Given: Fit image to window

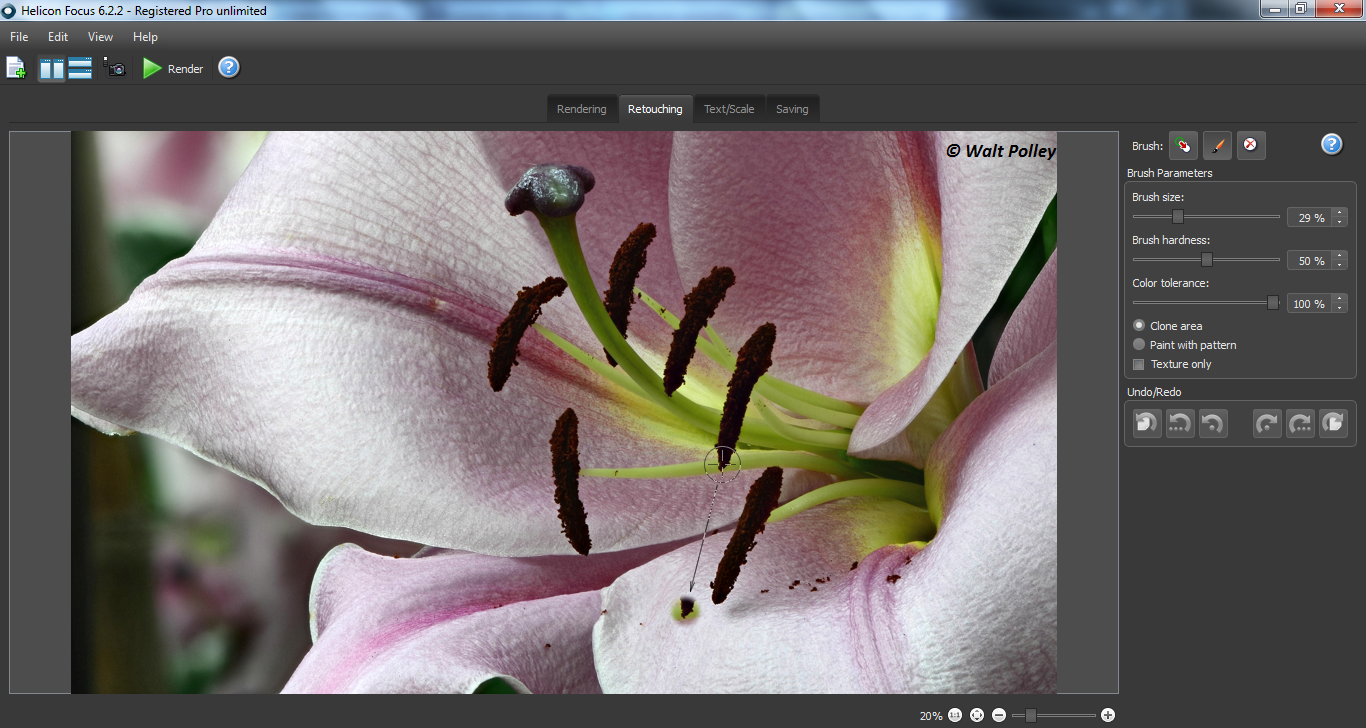Looking at the screenshot, I should click(x=977, y=715).
